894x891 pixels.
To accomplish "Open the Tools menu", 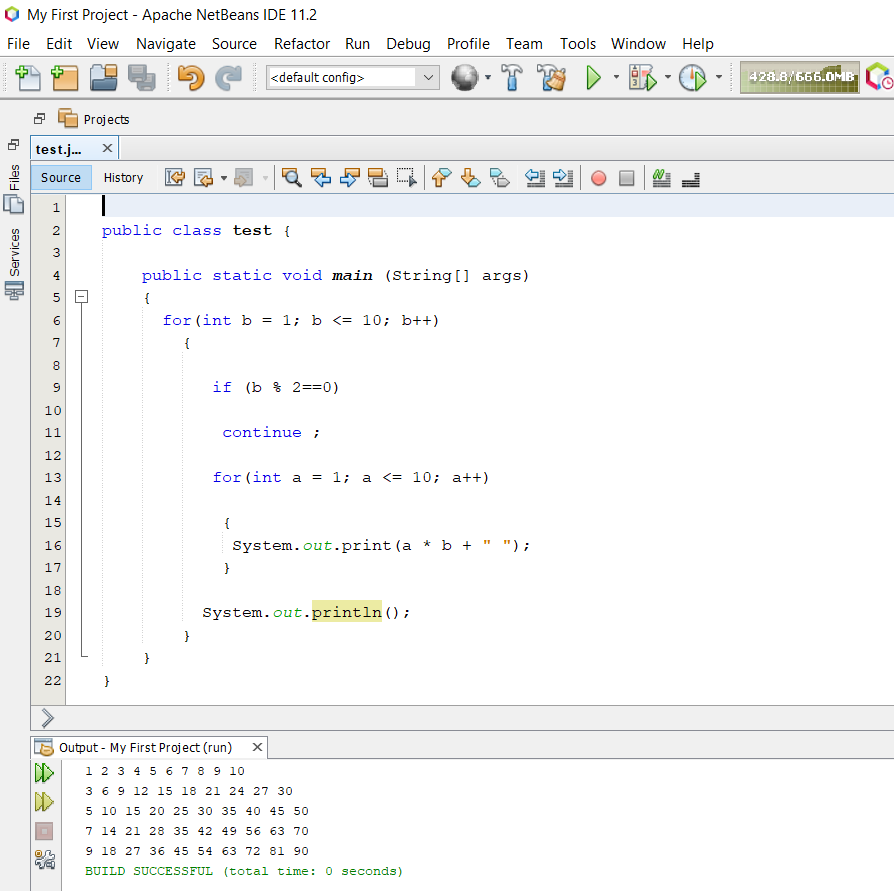I will [578, 44].
